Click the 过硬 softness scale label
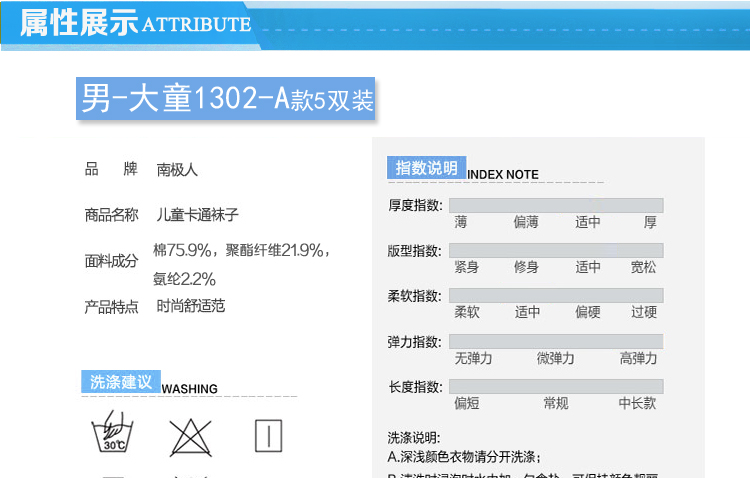The width and height of the screenshot is (750, 478). tap(644, 312)
